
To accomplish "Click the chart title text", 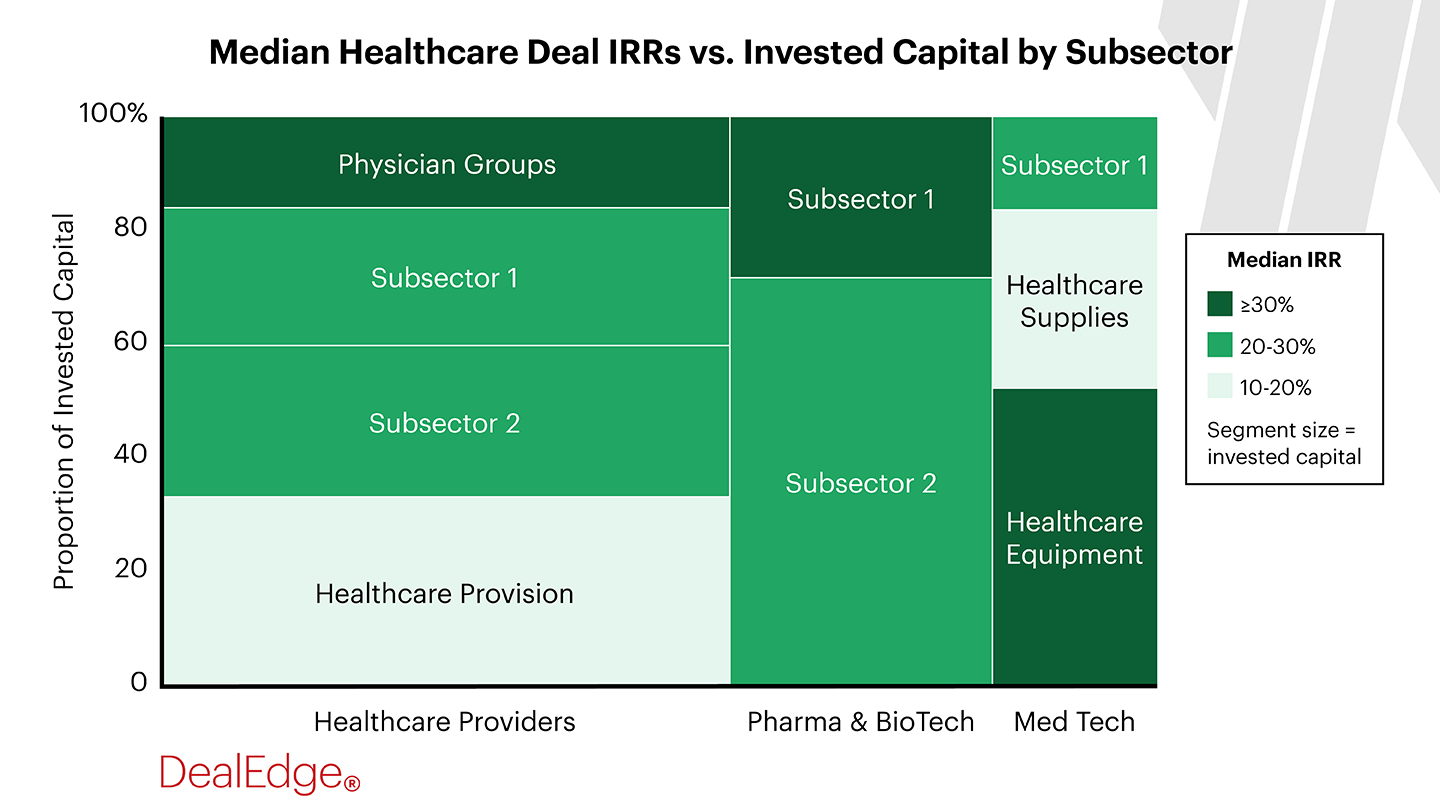I will pyautogui.click(x=720, y=53).
